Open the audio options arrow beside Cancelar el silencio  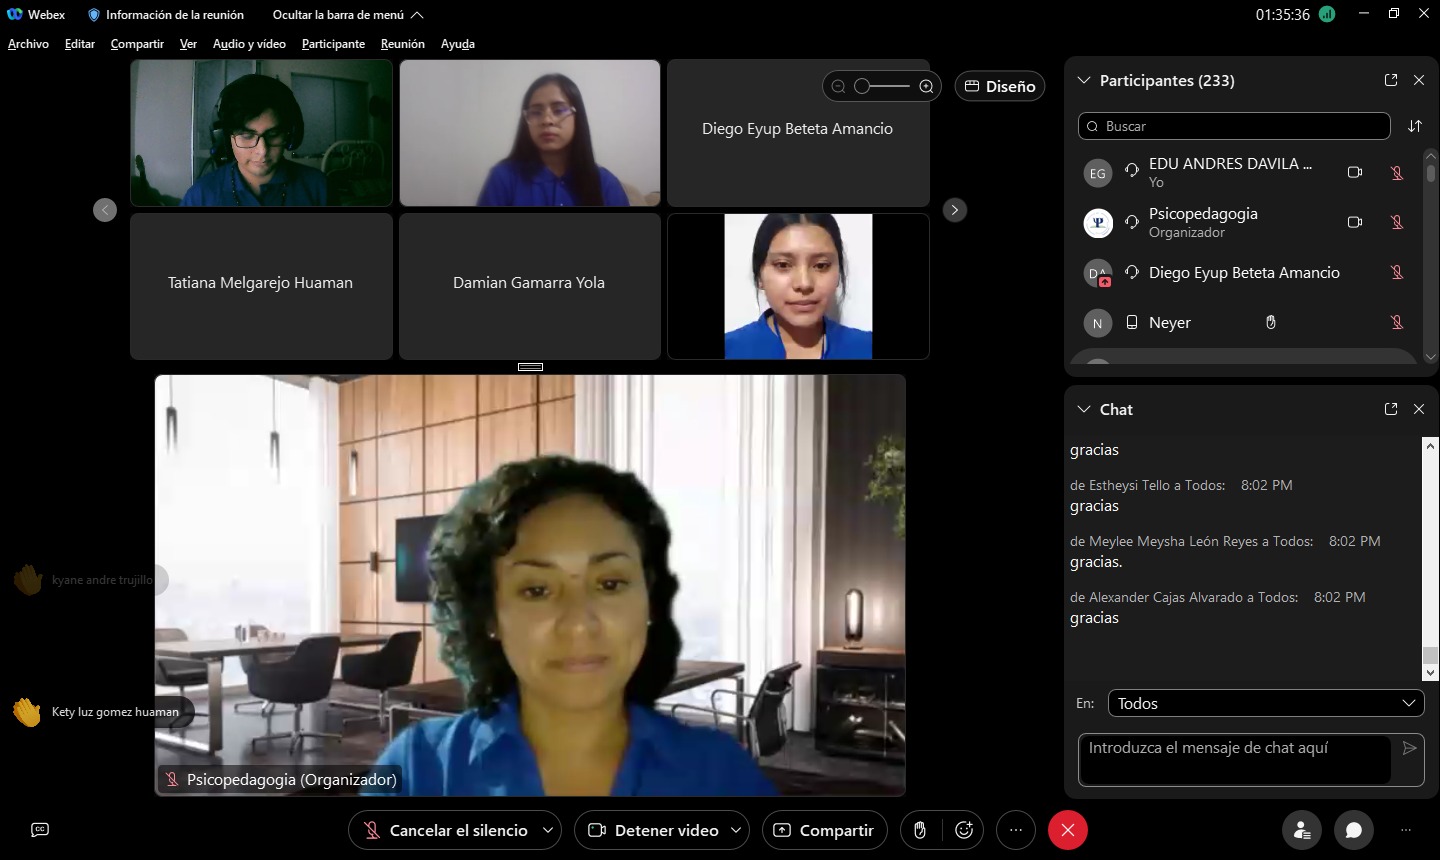pos(548,830)
